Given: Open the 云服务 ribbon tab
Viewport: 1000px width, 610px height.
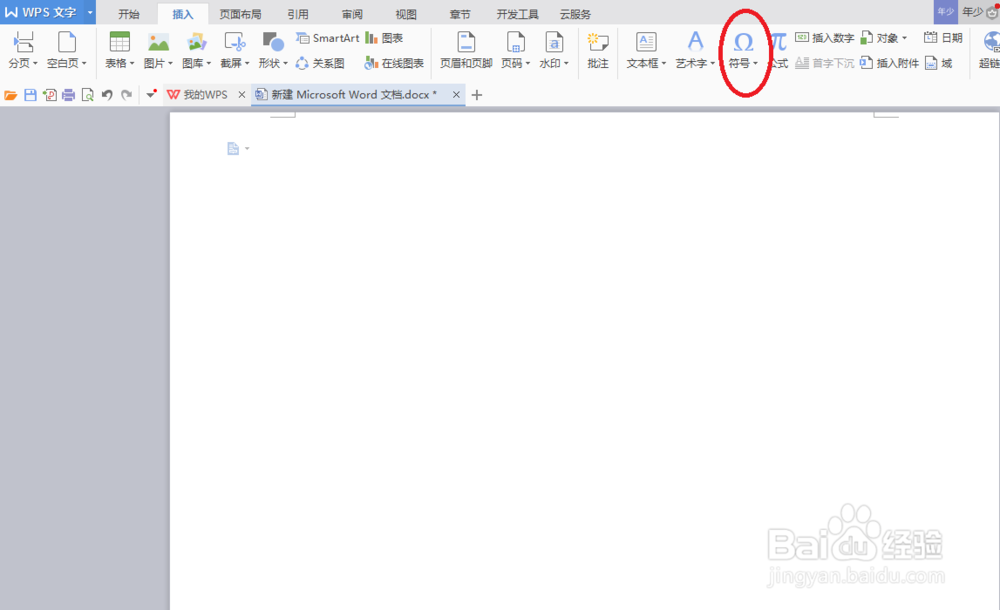Looking at the screenshot, I should pos(575,14).
